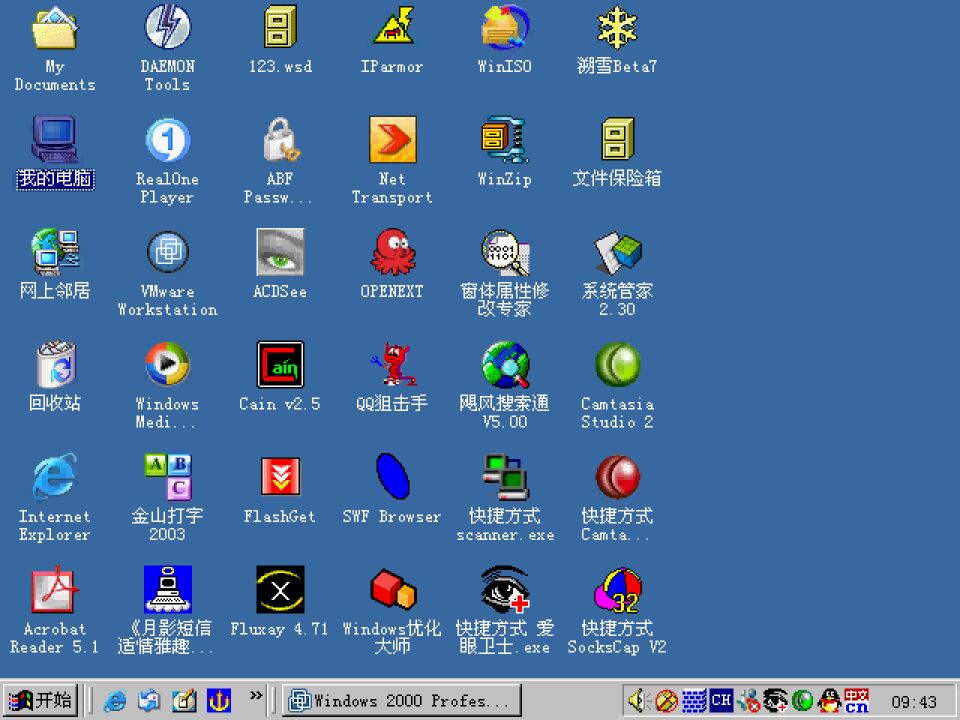Open the WinZip desktop icon
Viewport: 960px width, 720px height.
(x=504, y=140)
